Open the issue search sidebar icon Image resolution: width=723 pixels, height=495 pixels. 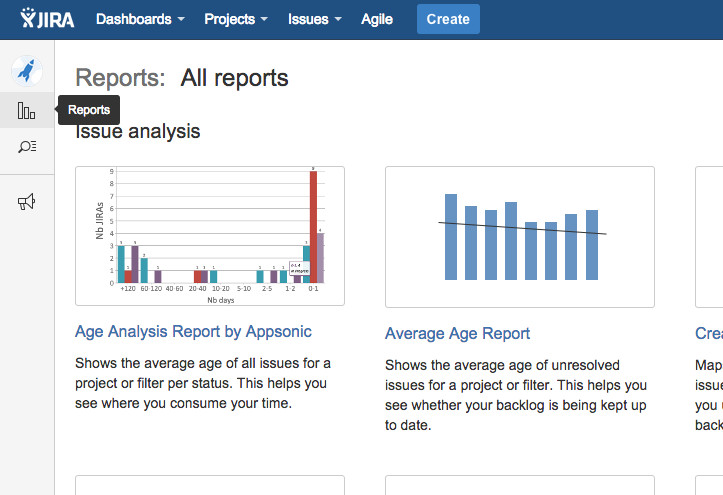tap(27, 147)
